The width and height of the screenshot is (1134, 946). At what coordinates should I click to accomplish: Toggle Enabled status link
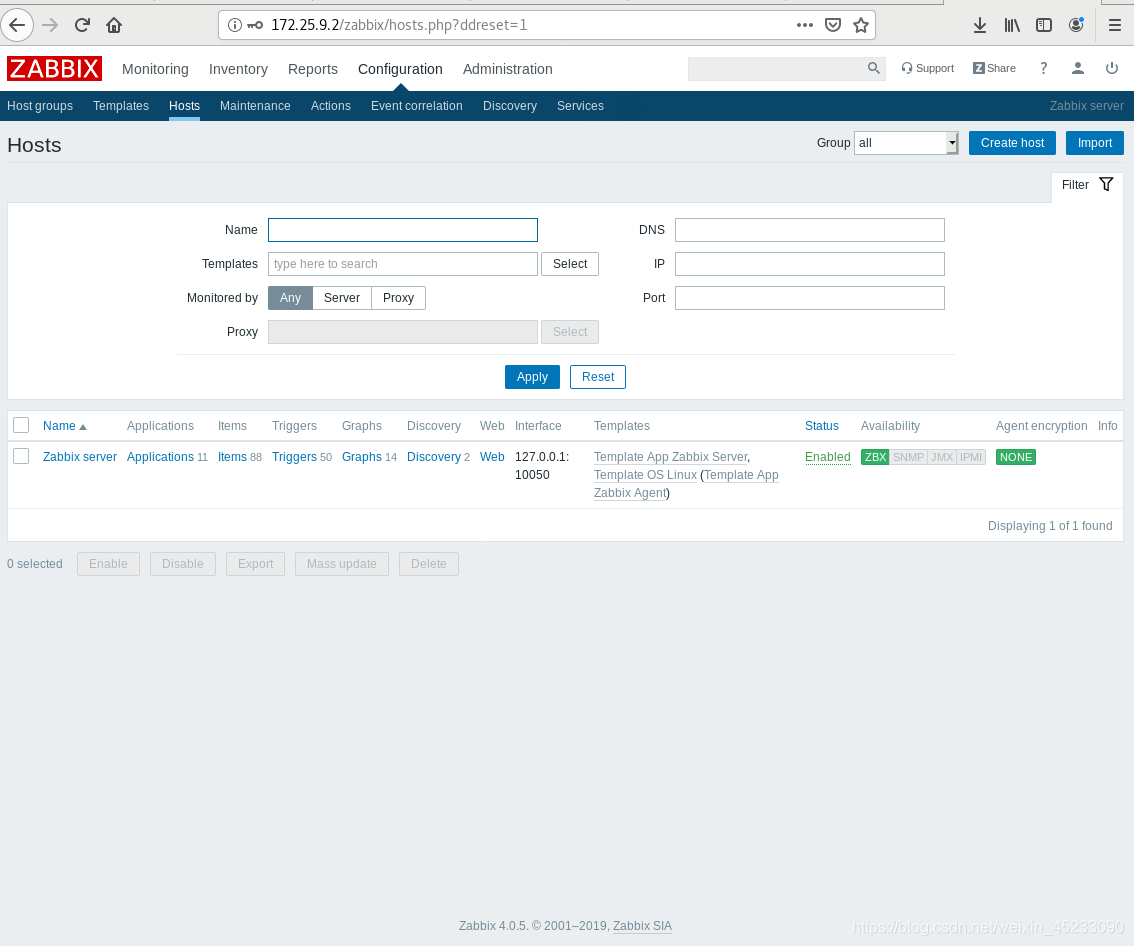pyautogui.click(x=827, y=457)
